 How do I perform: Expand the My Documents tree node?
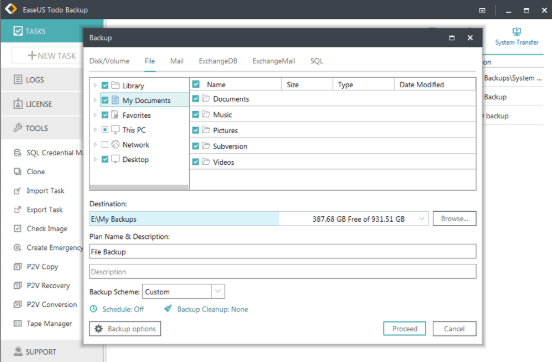click(95, 100)
